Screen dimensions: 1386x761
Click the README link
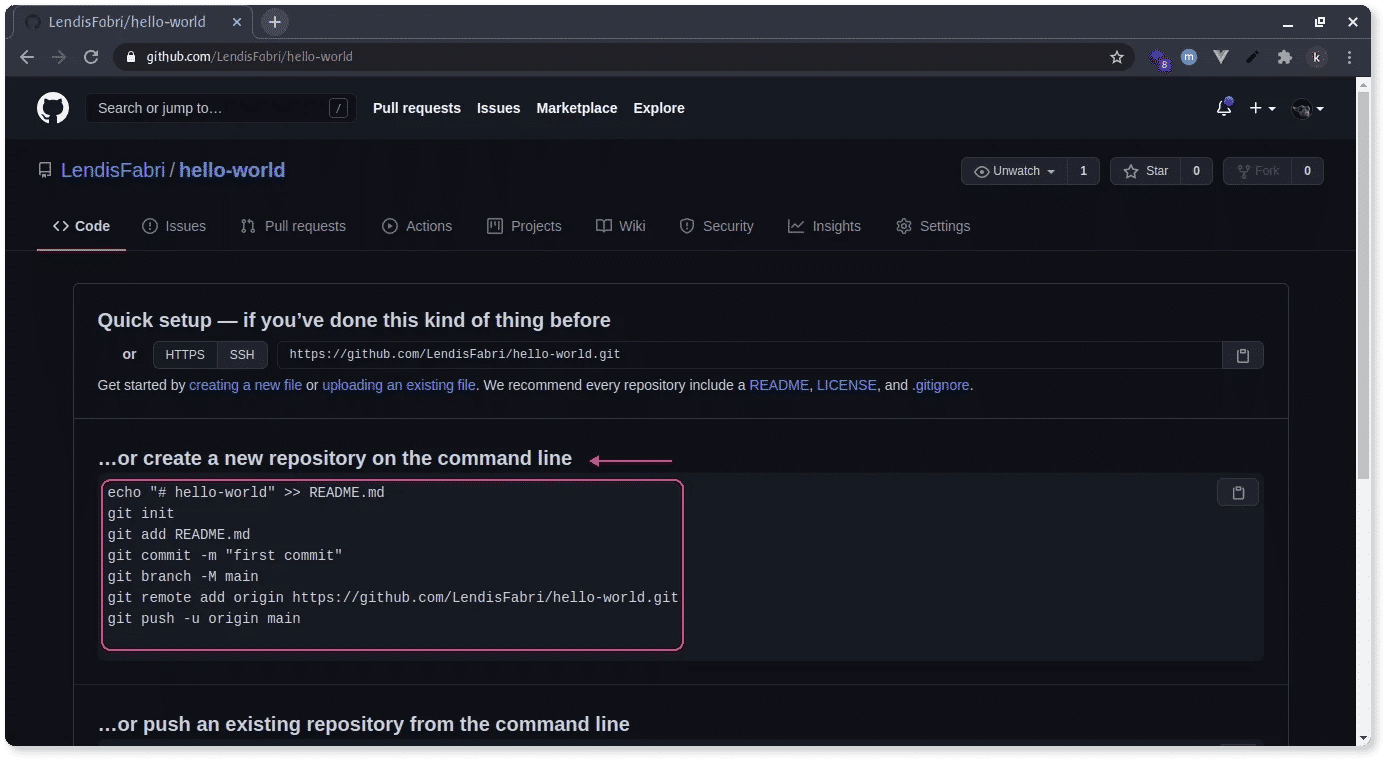(779, 385)
